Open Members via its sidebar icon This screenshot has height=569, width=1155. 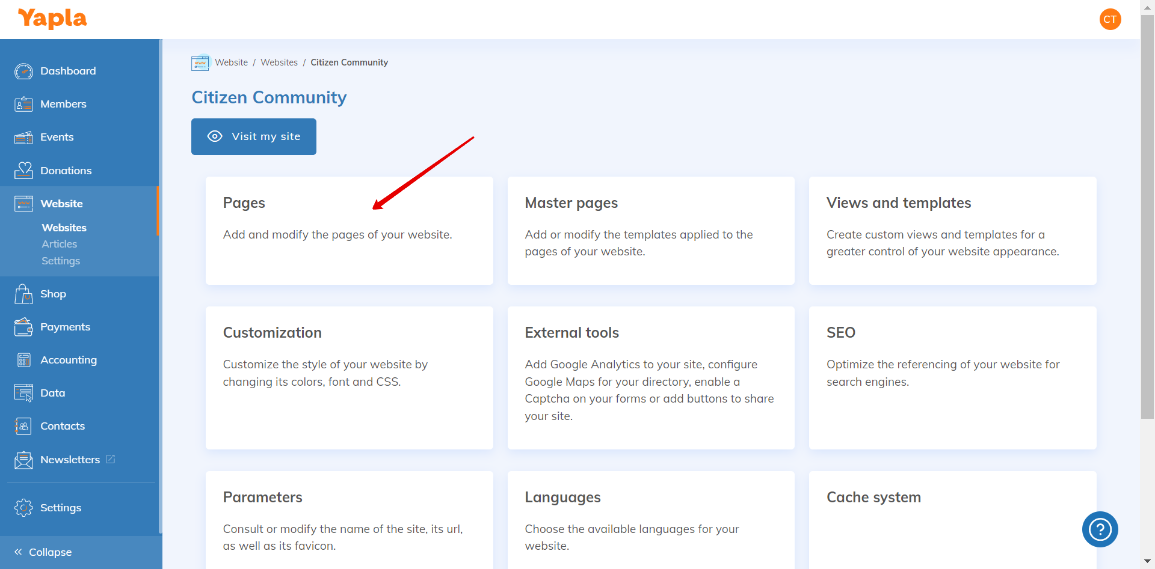click(23, 104)
